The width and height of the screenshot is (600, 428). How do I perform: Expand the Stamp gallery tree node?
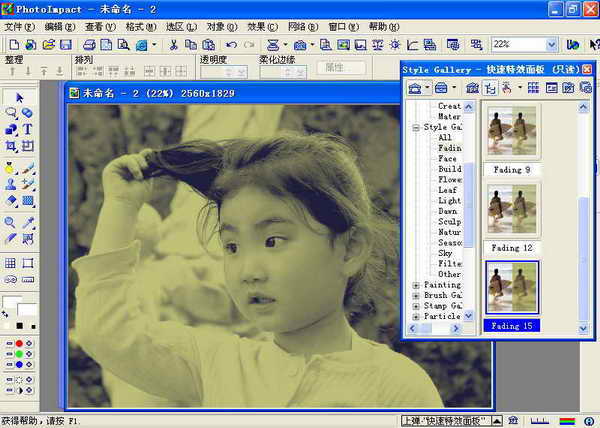pos(416,306)
